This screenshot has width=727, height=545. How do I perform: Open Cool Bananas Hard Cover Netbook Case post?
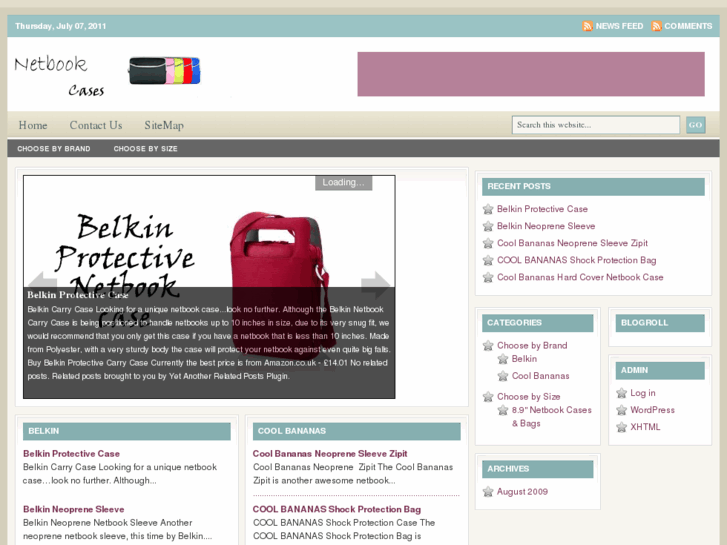[x=580, y=277]
